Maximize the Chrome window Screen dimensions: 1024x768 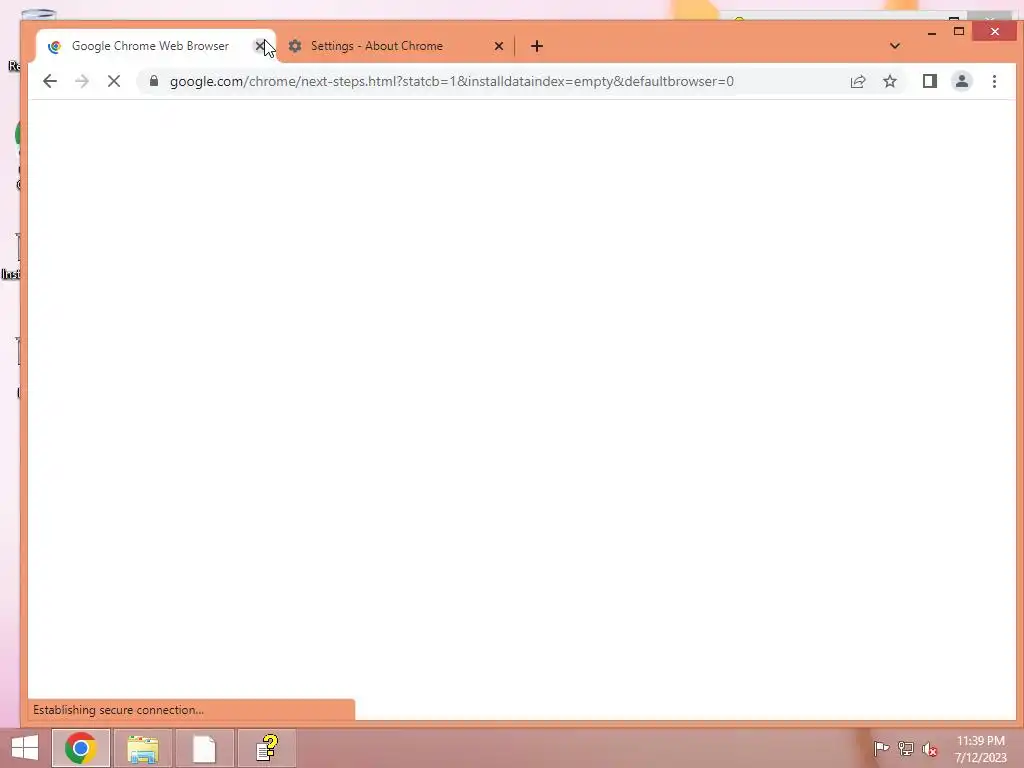coord(959,31)
